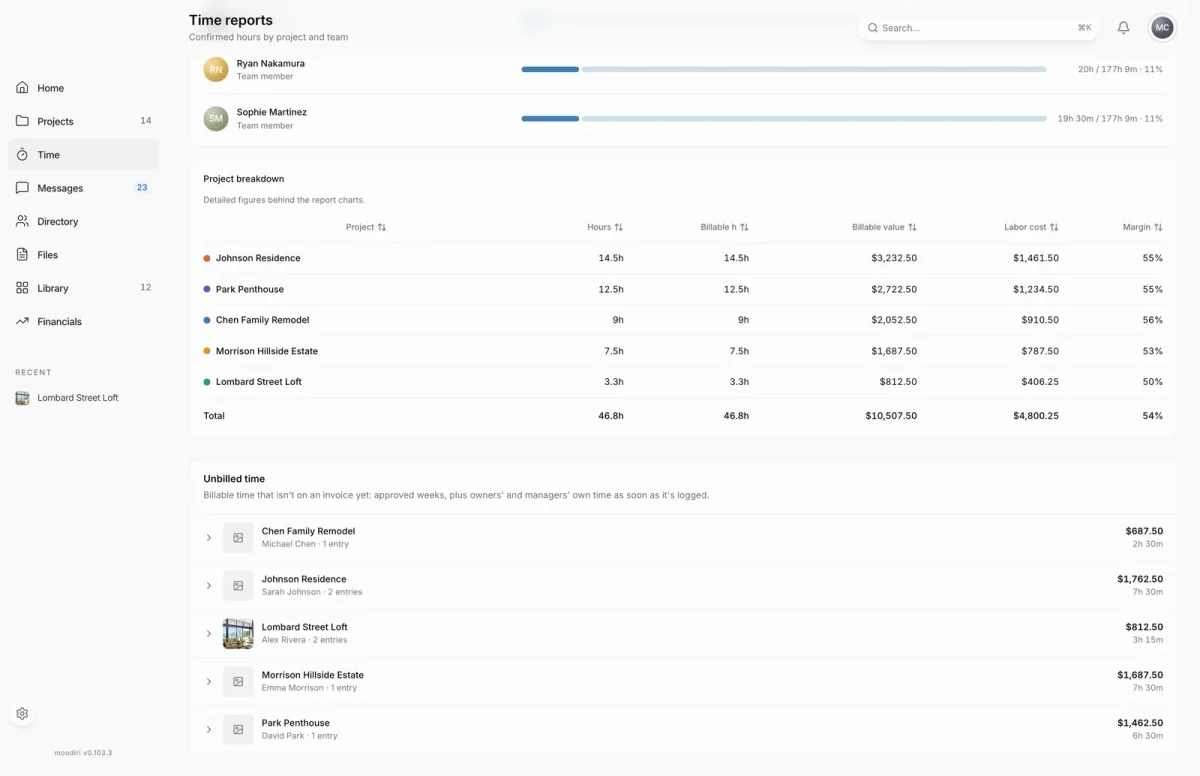Expand the Chen Family Remodel unbilled row

[209, 538]
